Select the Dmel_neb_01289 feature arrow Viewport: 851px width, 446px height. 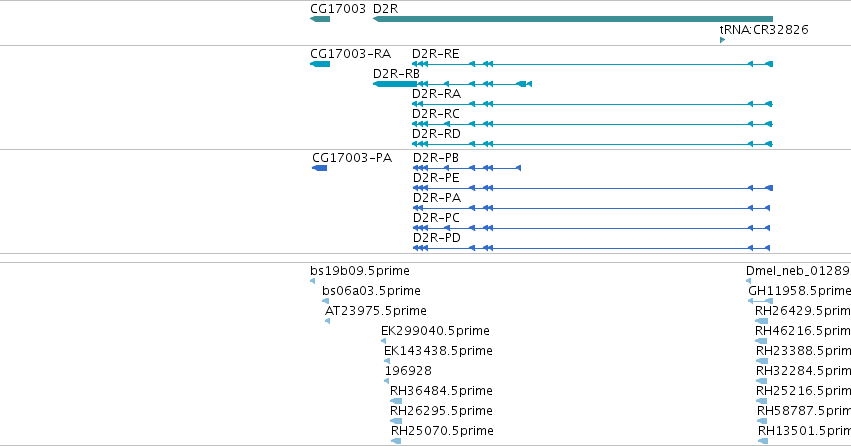pyautogui.click(x=749, y=281)
